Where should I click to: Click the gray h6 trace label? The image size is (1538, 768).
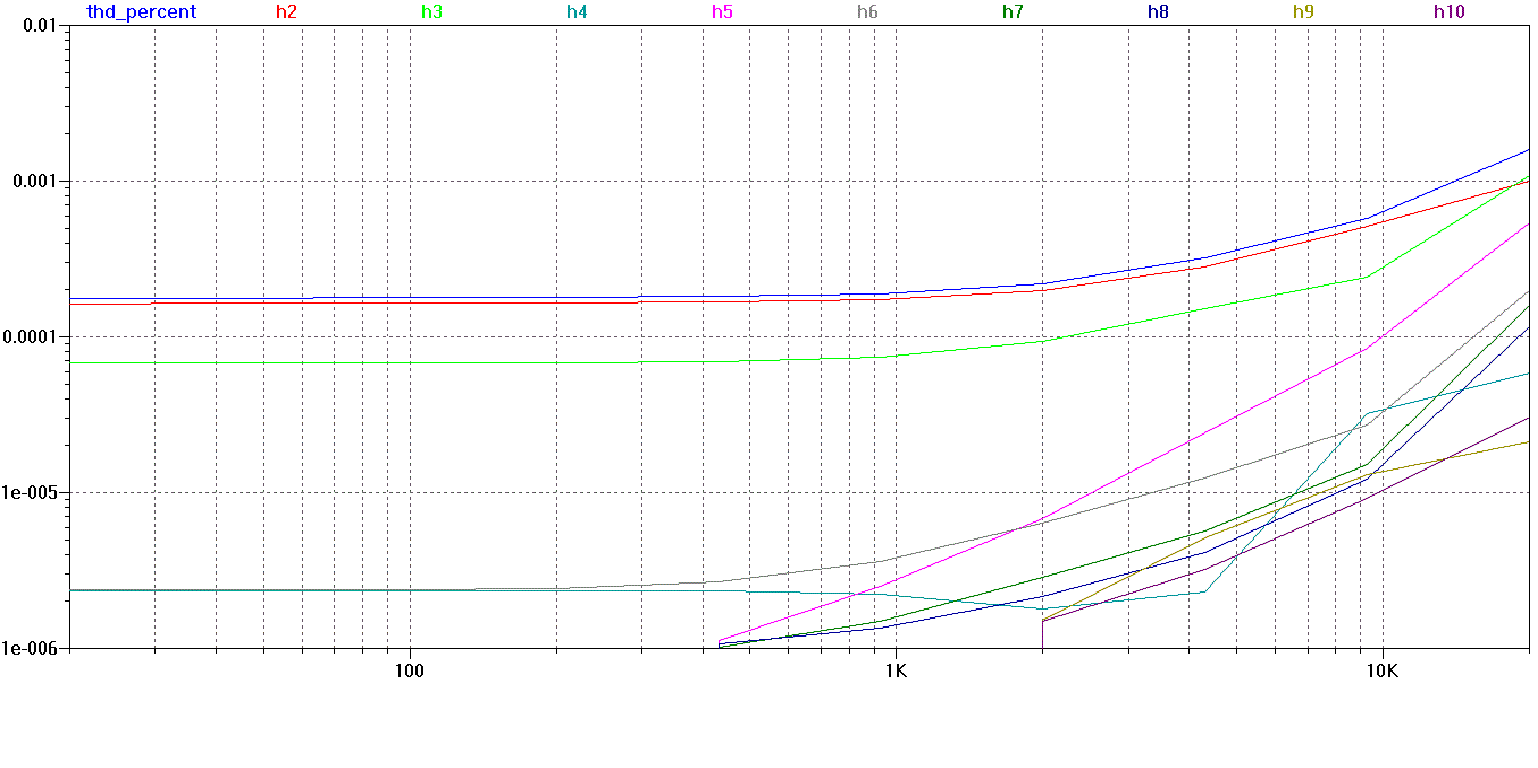(867, 12)
